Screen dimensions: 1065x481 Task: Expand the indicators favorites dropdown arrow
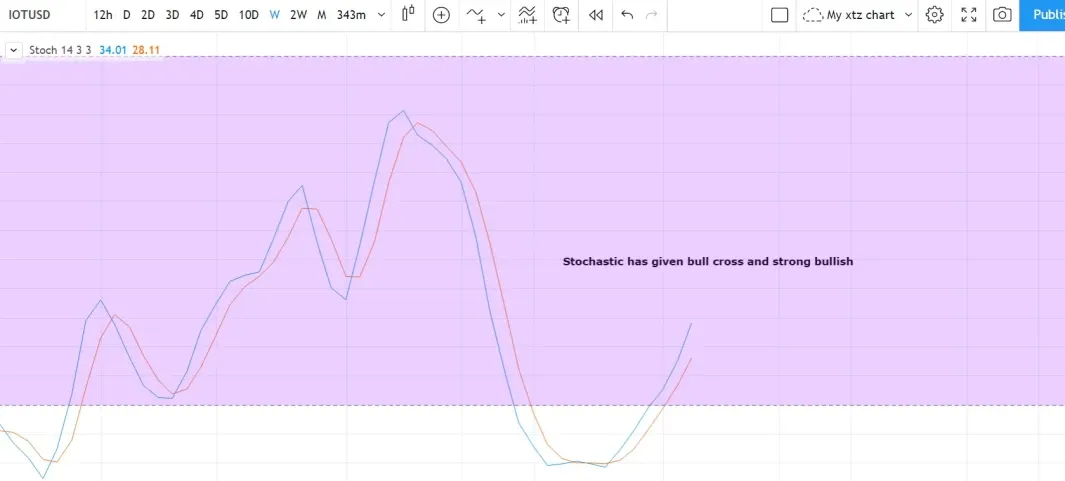point(501,15)
